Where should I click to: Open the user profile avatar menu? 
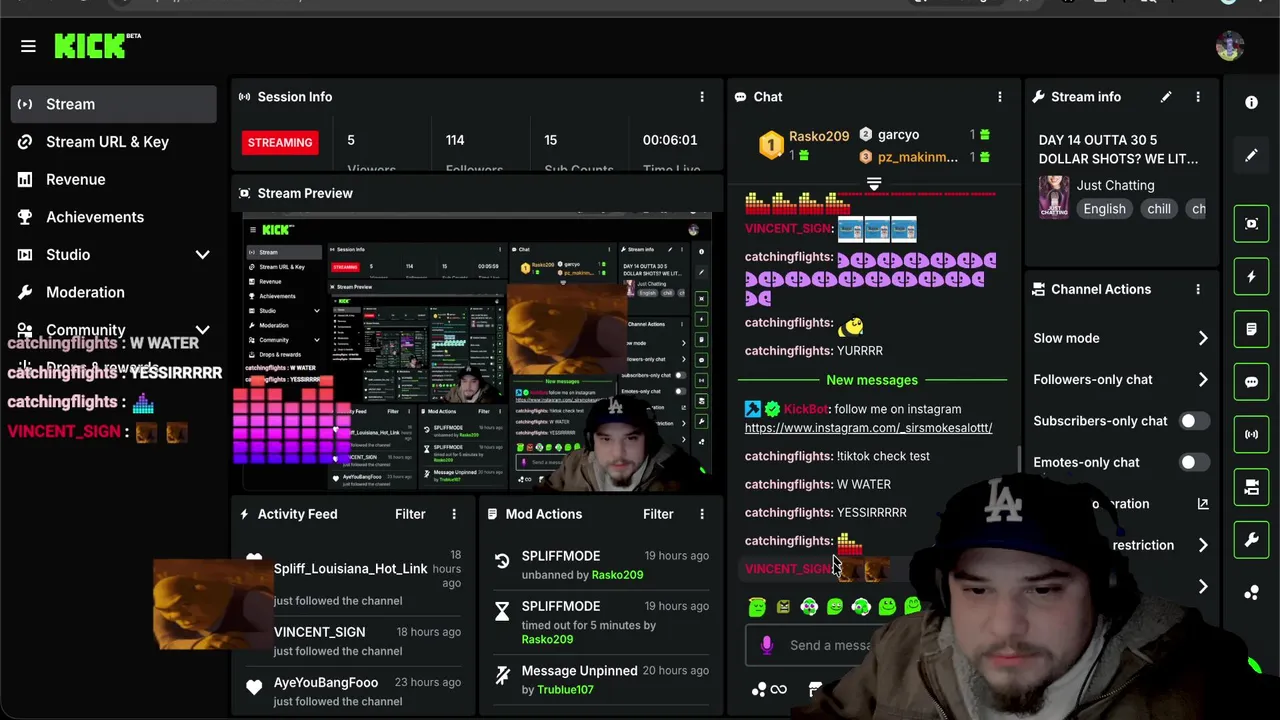[1229, 46]
